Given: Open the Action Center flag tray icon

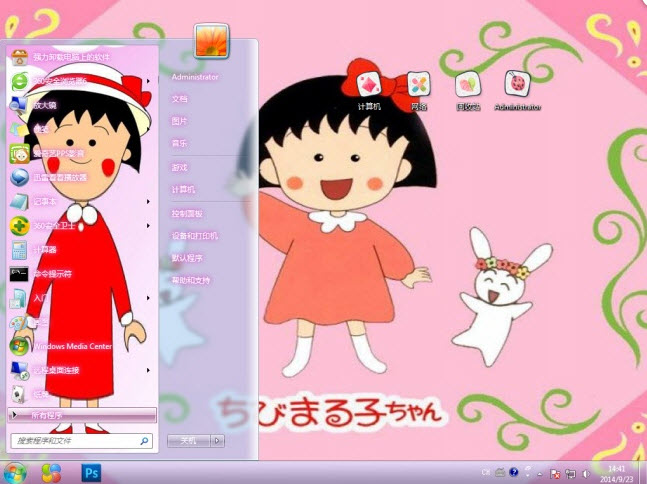Looking at the screenshot, I should click(555, 474).
